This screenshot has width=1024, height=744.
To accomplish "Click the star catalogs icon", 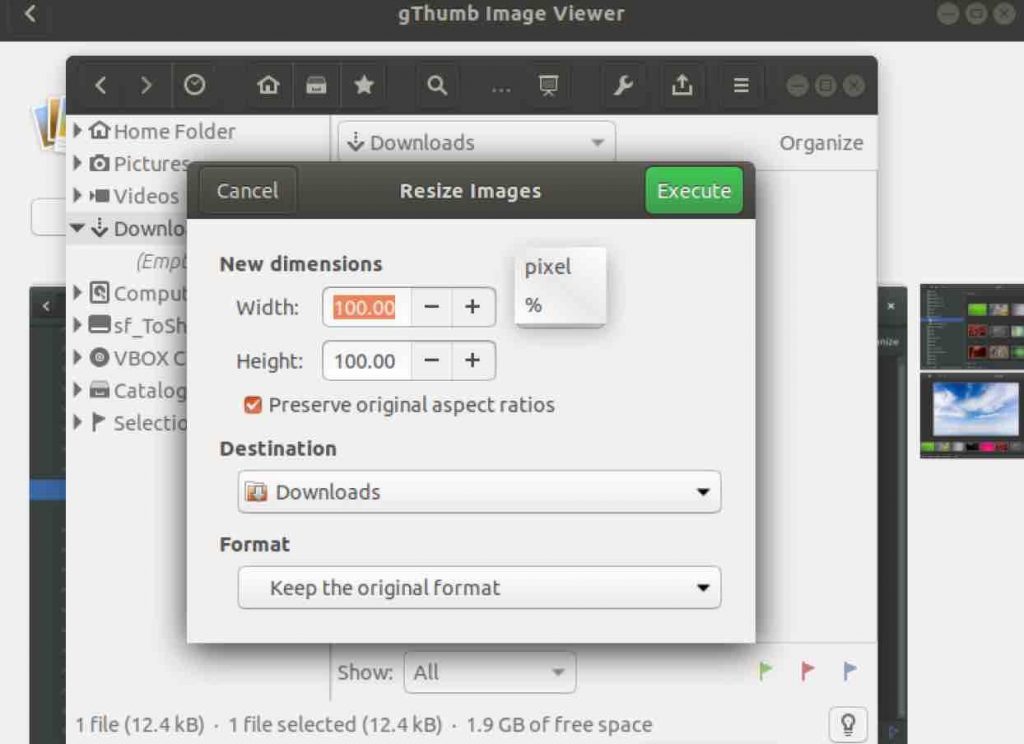I will [x=364, y=86].
